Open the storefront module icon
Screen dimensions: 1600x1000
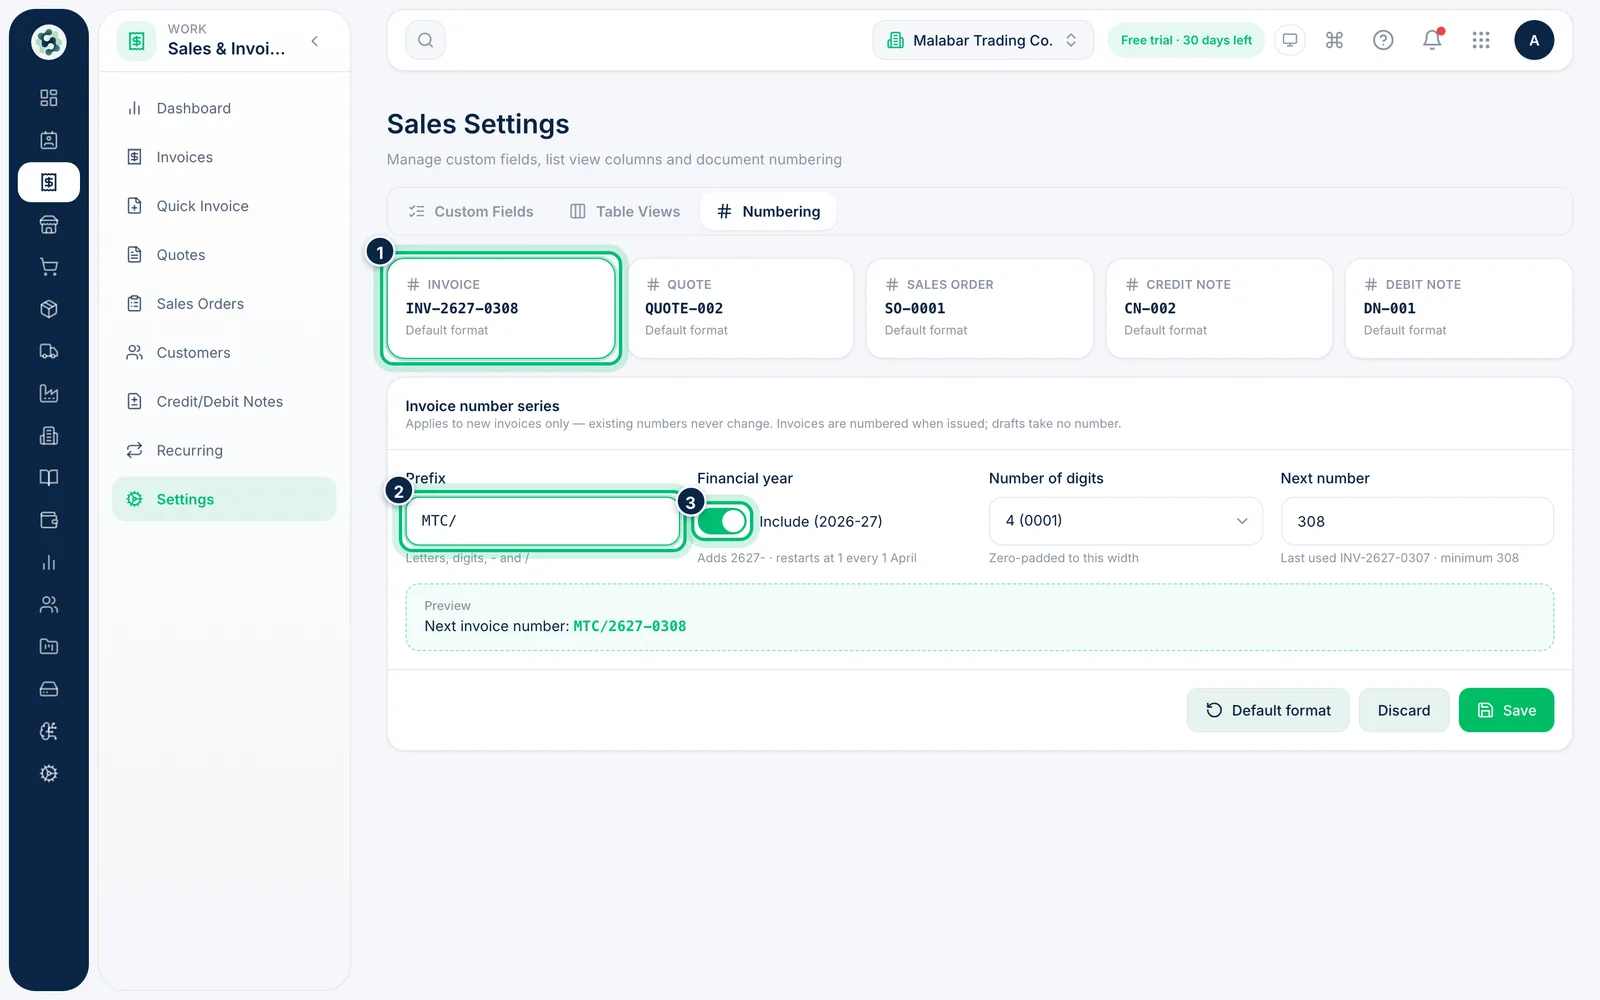(49, 225)
